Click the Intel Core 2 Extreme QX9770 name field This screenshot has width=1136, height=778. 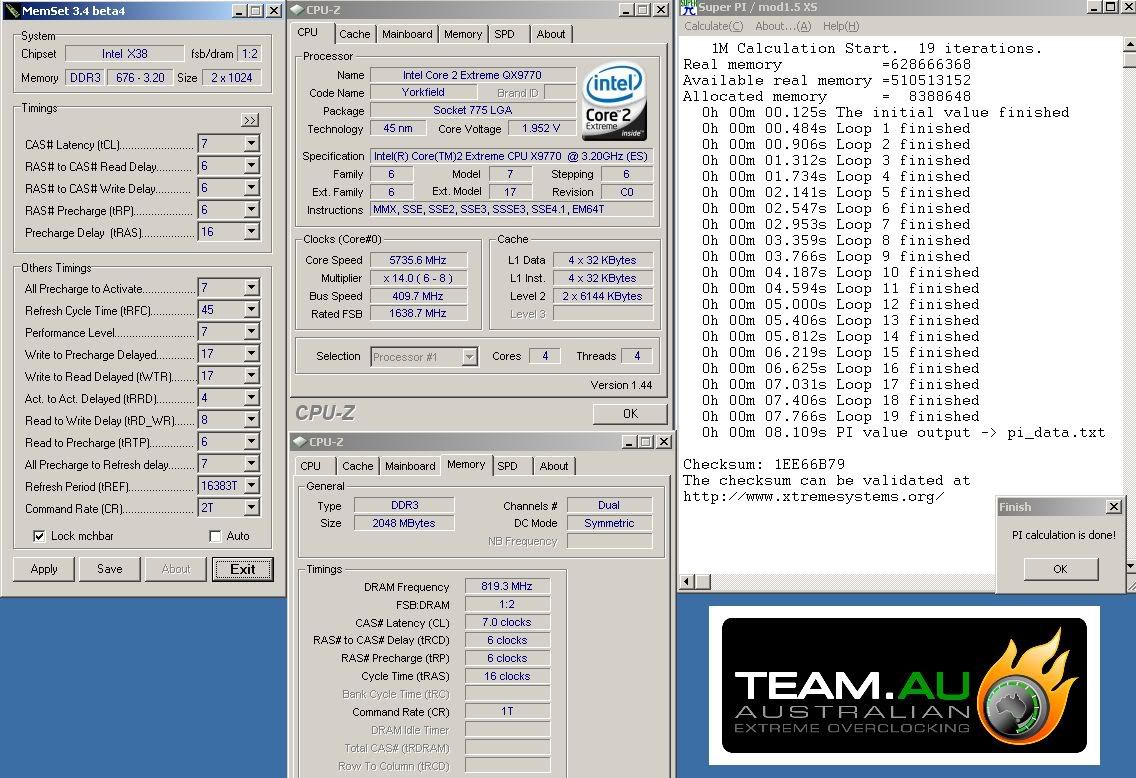click(x=472, y=75)
